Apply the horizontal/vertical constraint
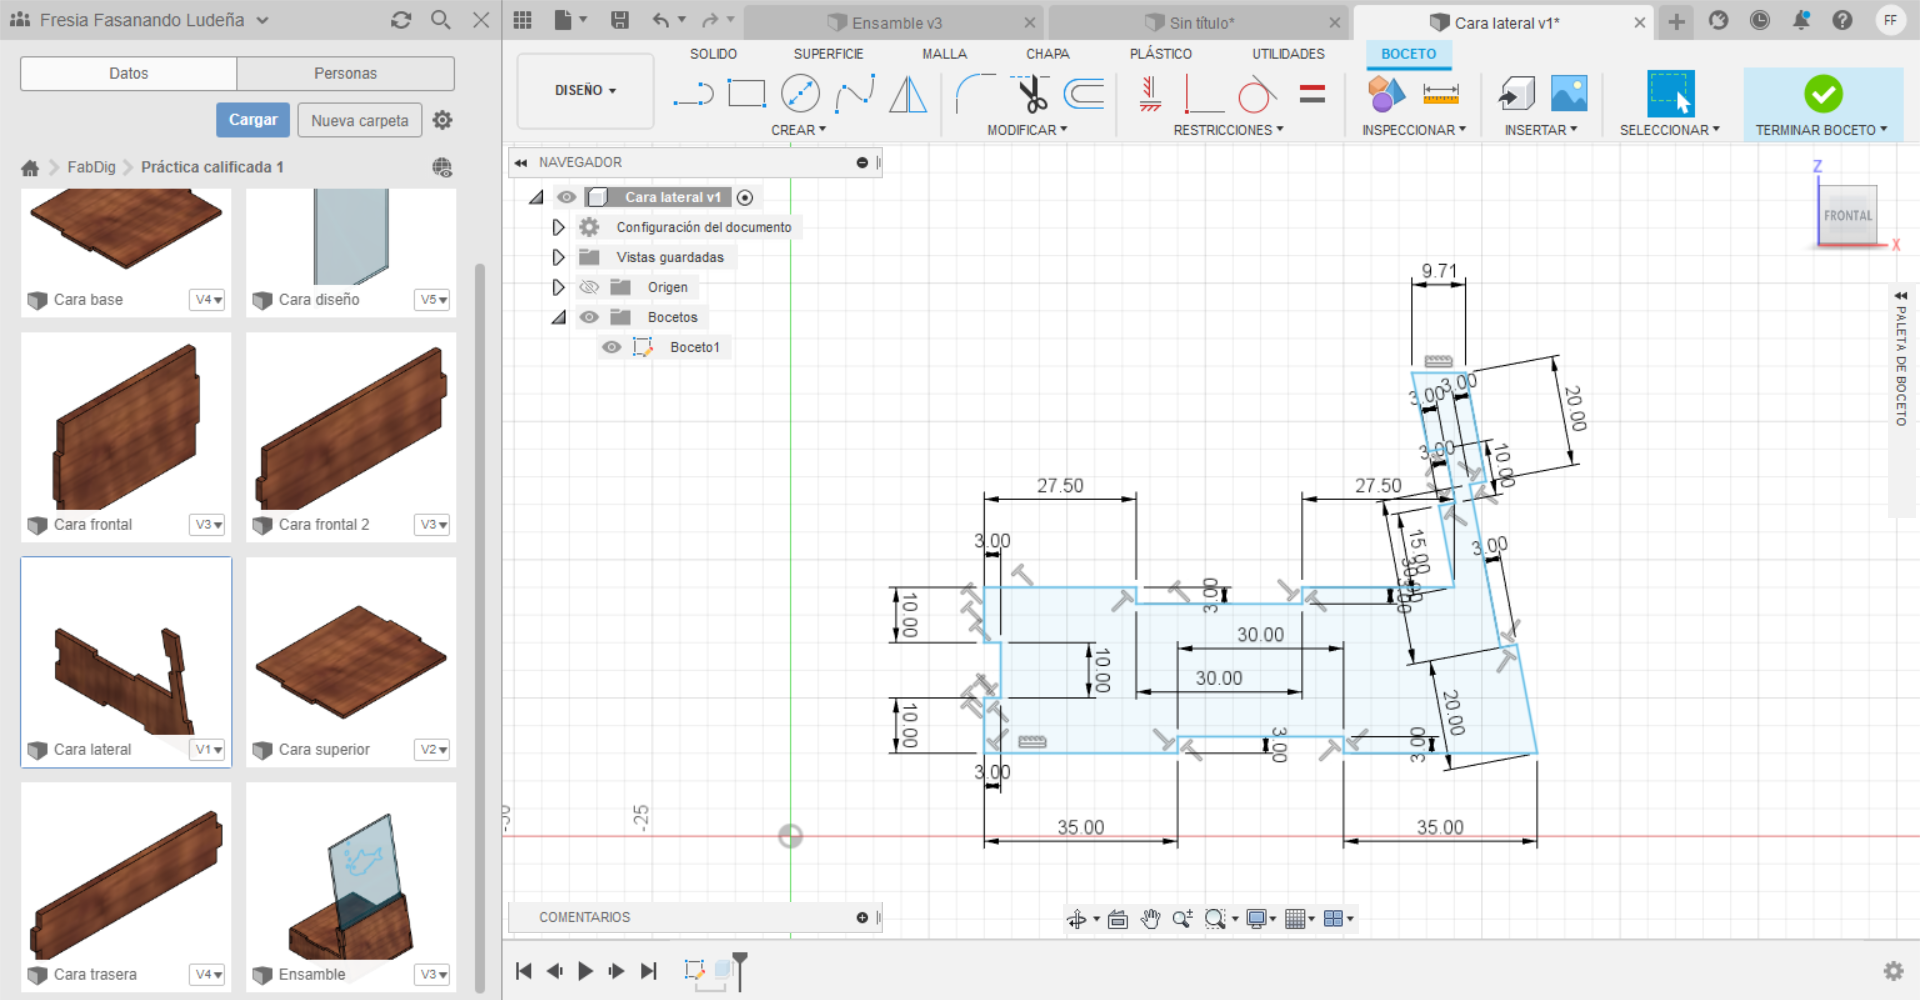This screenshot has height=1000, width=1920. 1150,94
